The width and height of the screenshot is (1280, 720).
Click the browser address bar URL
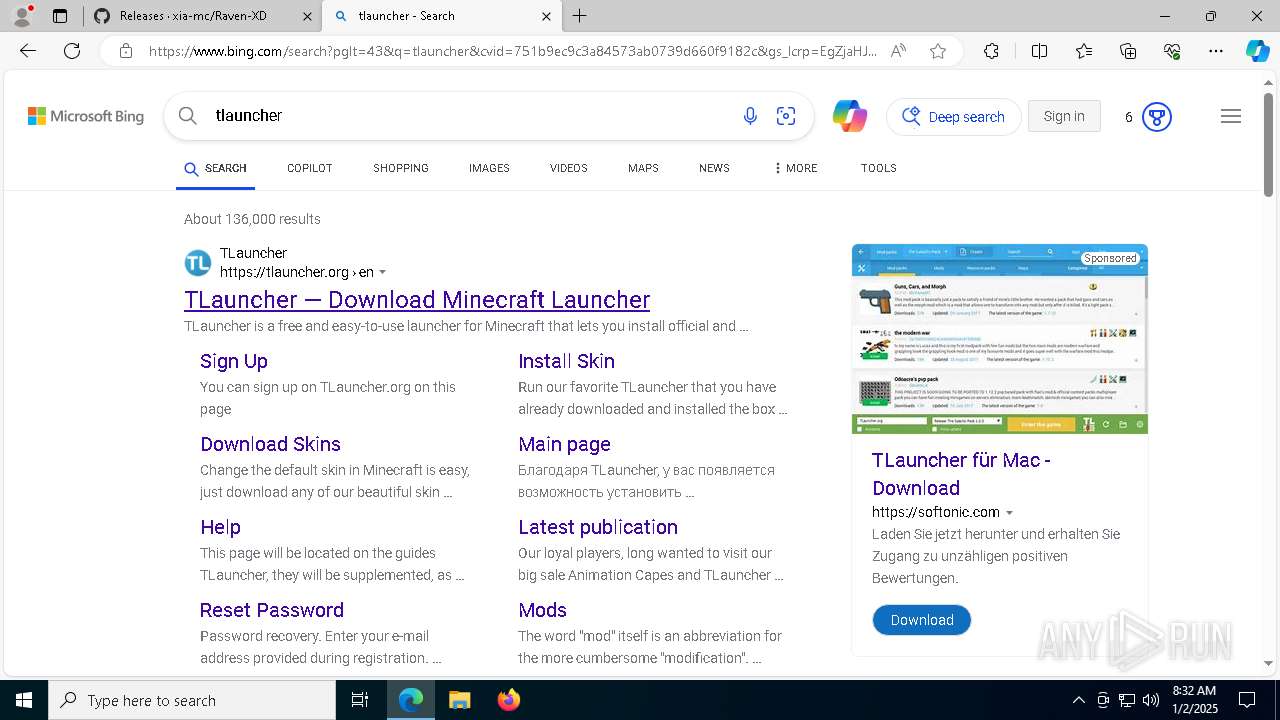(x=512, y=51)
